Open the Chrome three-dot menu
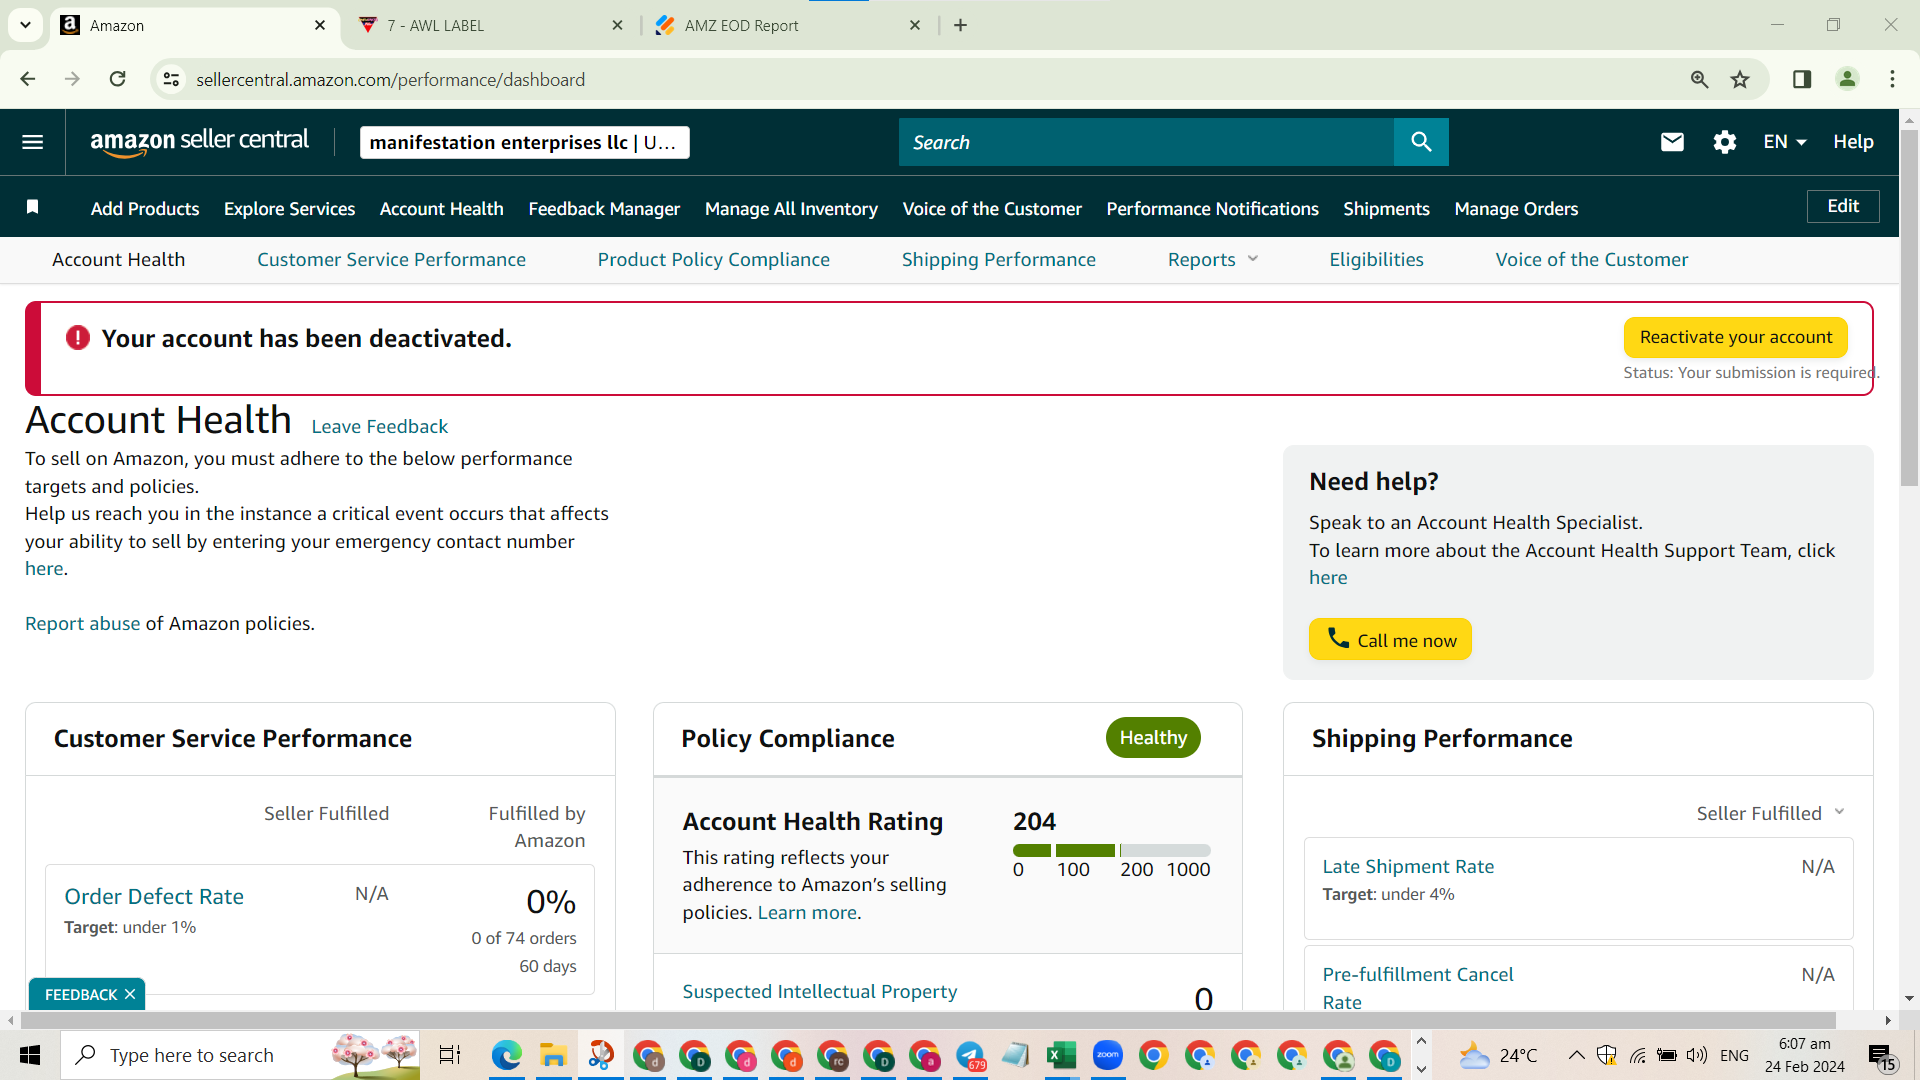Viewport: 1920px width, 1080px height. (x=1892, y=79)
